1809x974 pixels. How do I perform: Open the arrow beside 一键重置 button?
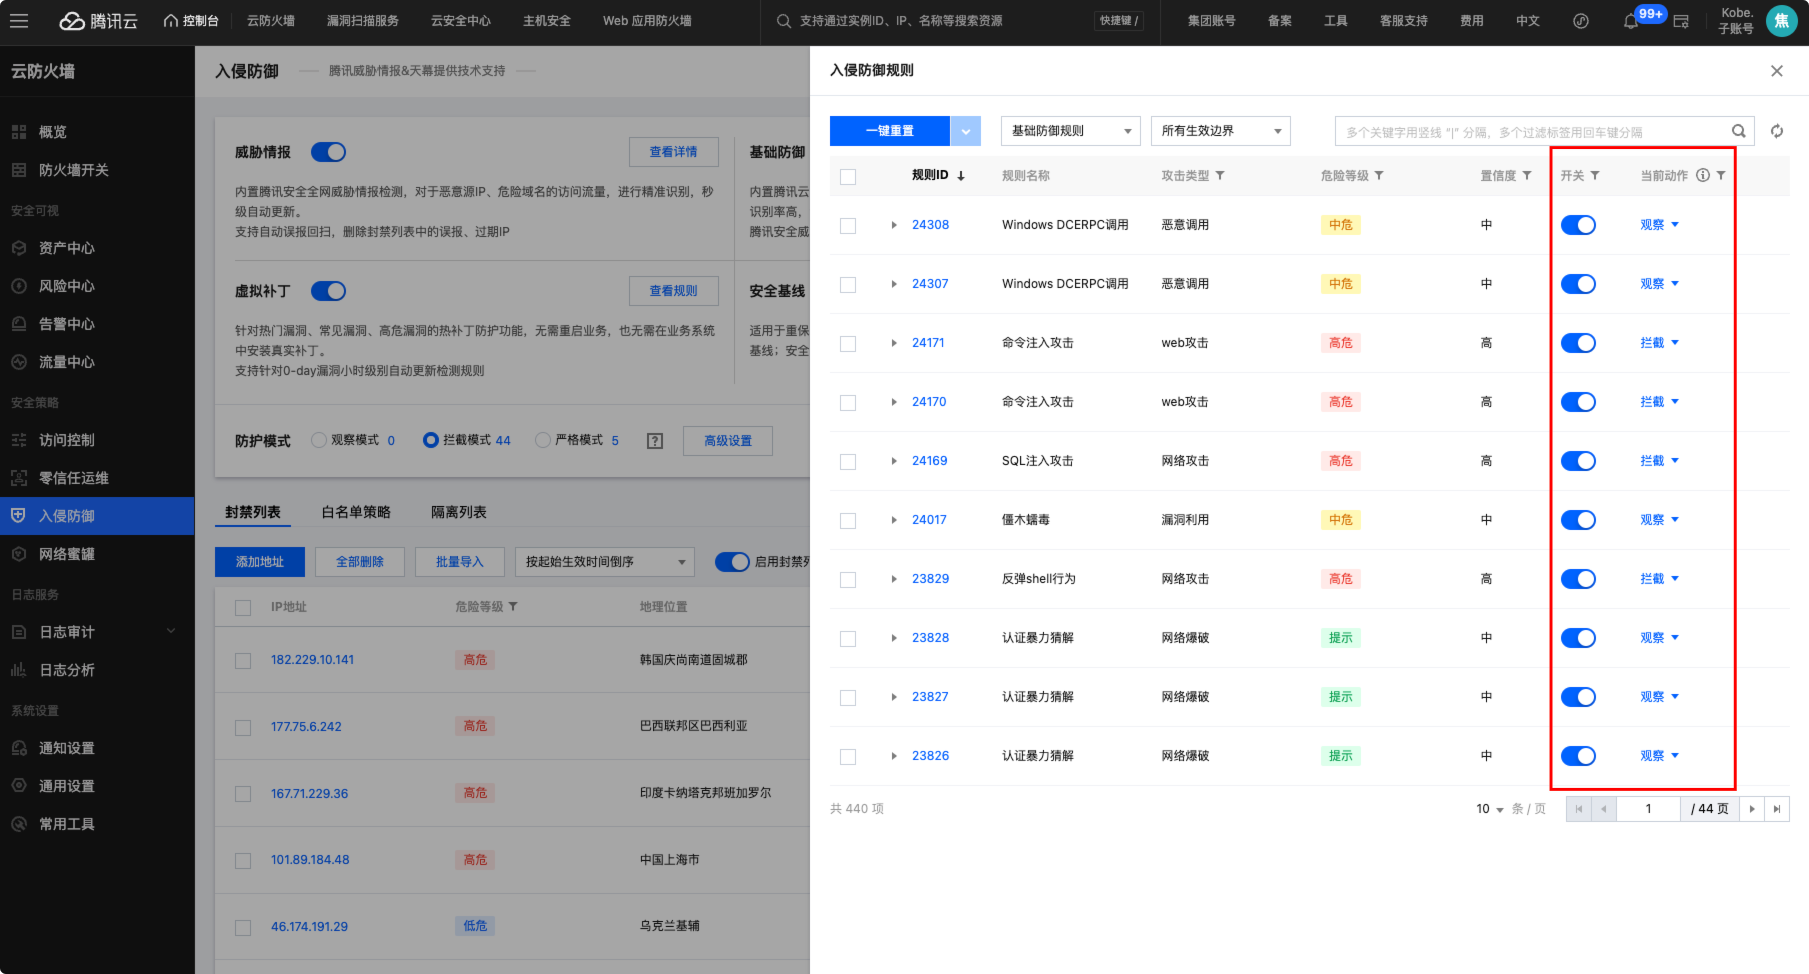click(965, 131)
